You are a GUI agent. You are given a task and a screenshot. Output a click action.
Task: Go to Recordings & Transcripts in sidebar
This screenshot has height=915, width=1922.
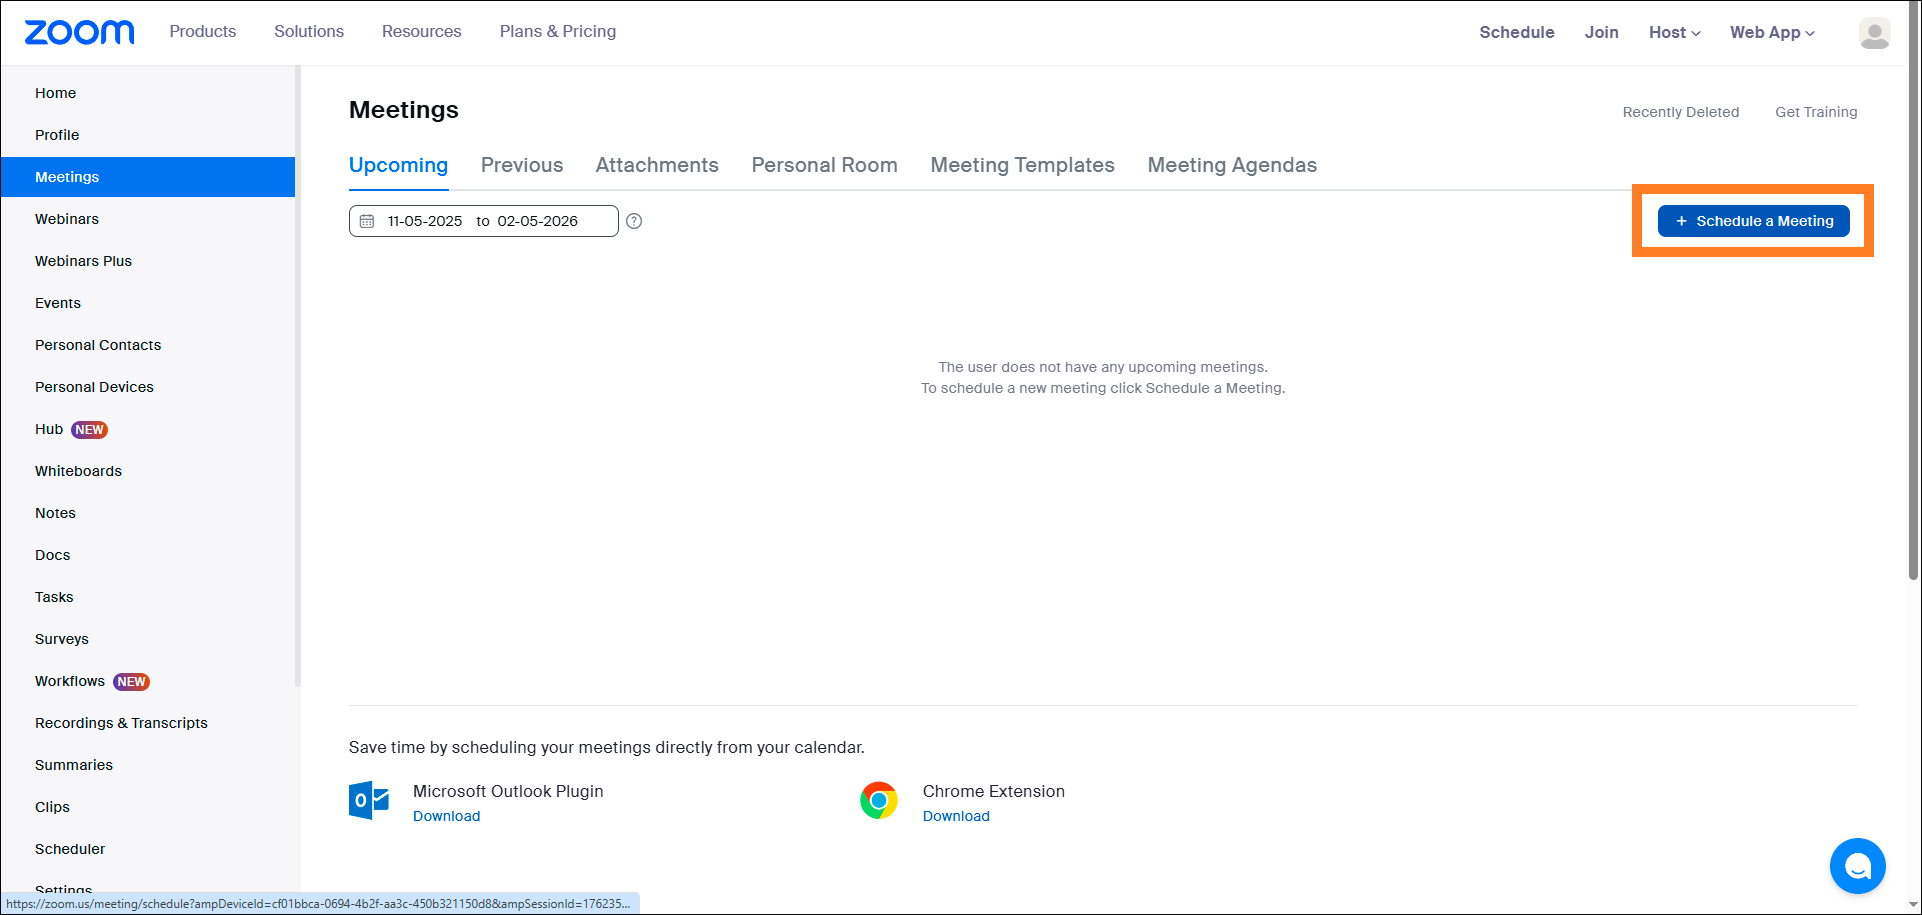(x=121, y=723)
